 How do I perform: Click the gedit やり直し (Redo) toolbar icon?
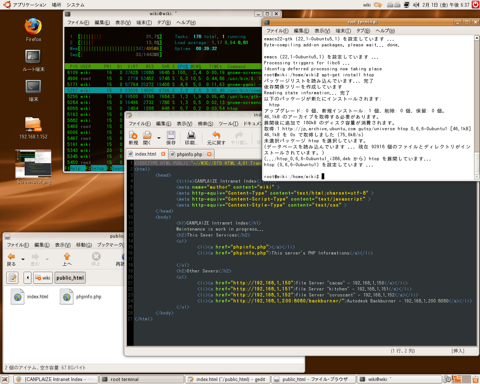point(239,138)
